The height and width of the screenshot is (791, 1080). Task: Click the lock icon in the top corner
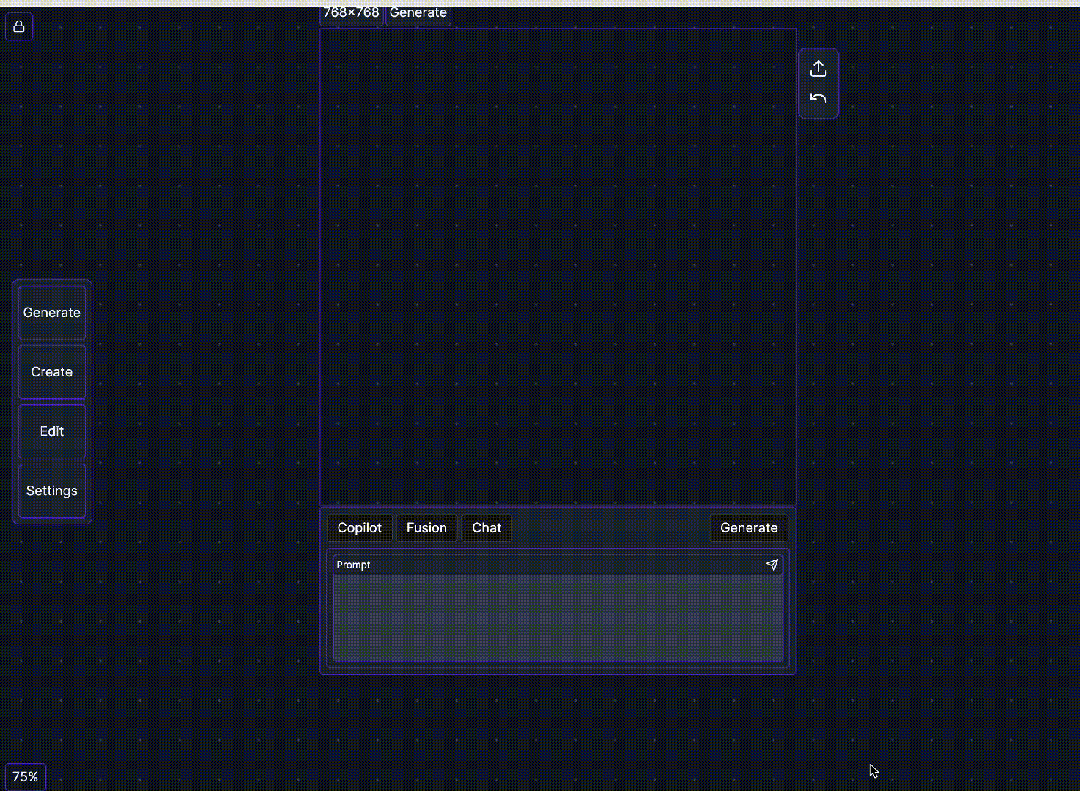tap(19, 27)
